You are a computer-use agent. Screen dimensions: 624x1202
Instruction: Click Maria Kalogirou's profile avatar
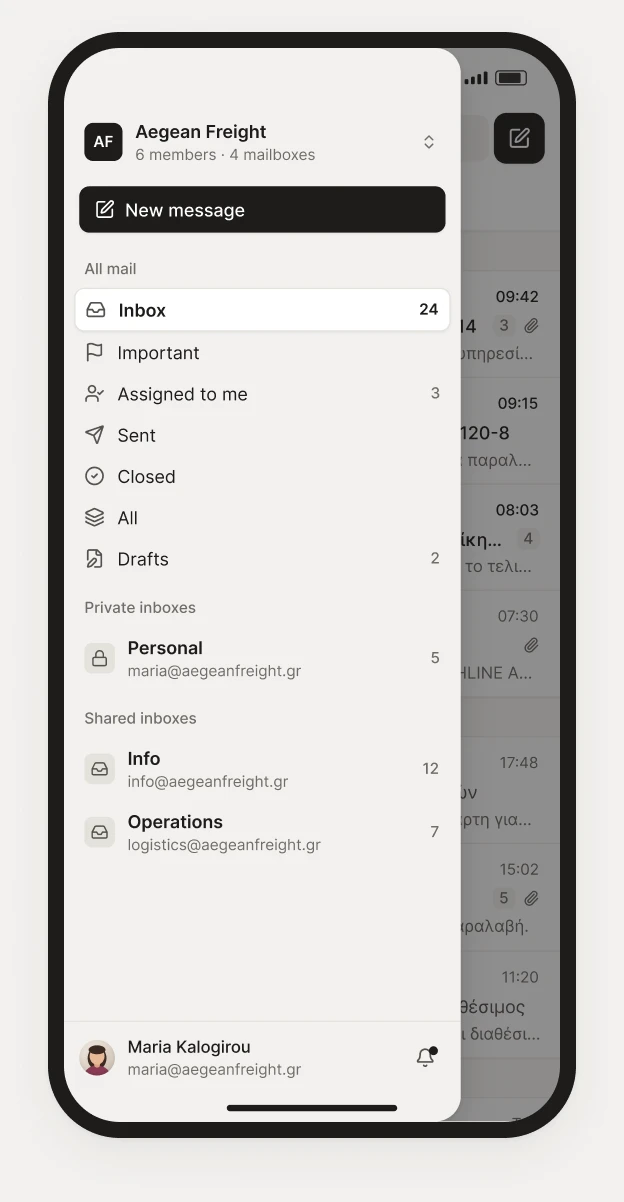tap(97, 1057)
